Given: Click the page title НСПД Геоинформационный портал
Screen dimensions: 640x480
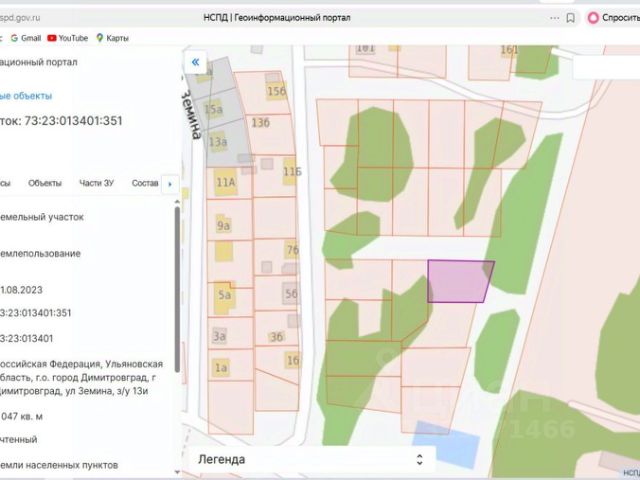Looking at the screenshot, I should pyautogui.click(x=277, y=18).
